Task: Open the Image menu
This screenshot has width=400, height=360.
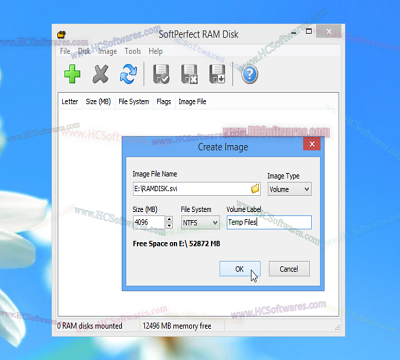Action: tap(107, 51)
